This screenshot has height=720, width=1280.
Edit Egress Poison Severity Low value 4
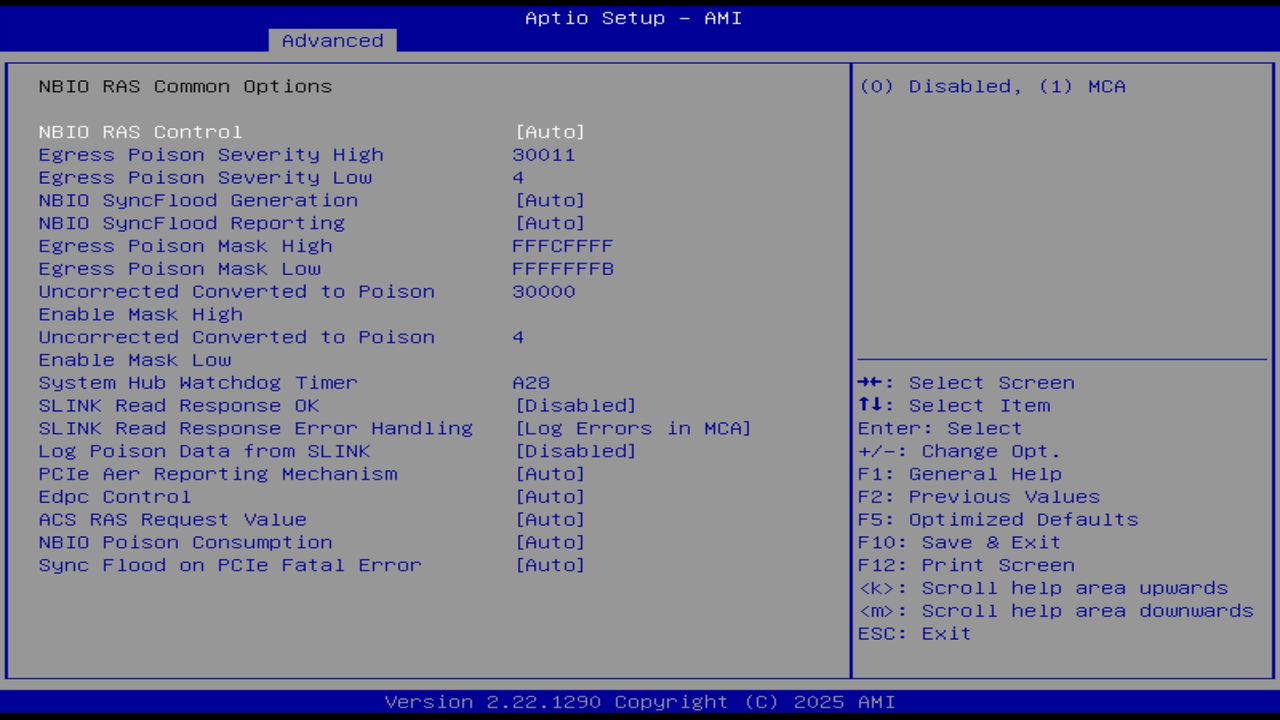point(518,178)
